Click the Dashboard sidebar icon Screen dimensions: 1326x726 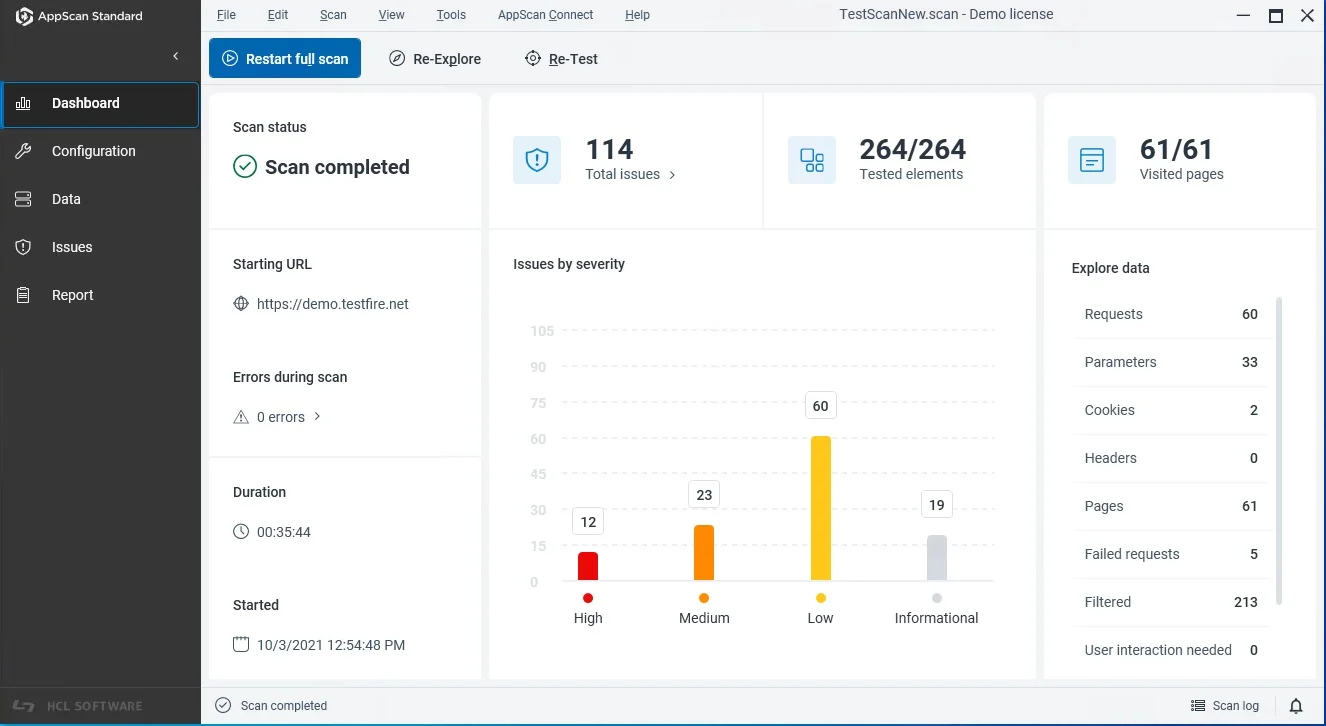pyautogui.click(x=22, y=103)
